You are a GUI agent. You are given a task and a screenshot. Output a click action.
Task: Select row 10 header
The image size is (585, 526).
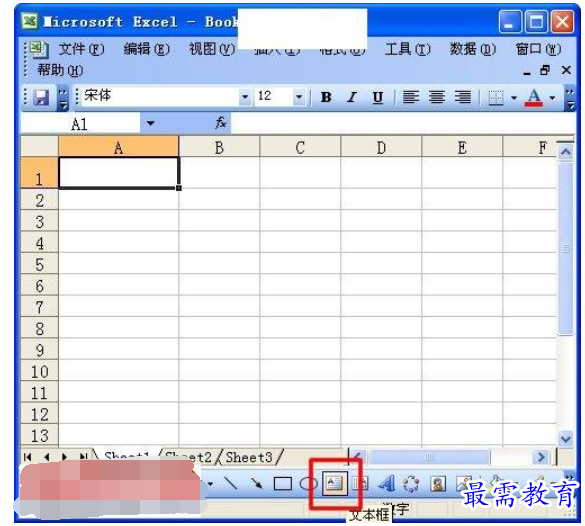40,371
